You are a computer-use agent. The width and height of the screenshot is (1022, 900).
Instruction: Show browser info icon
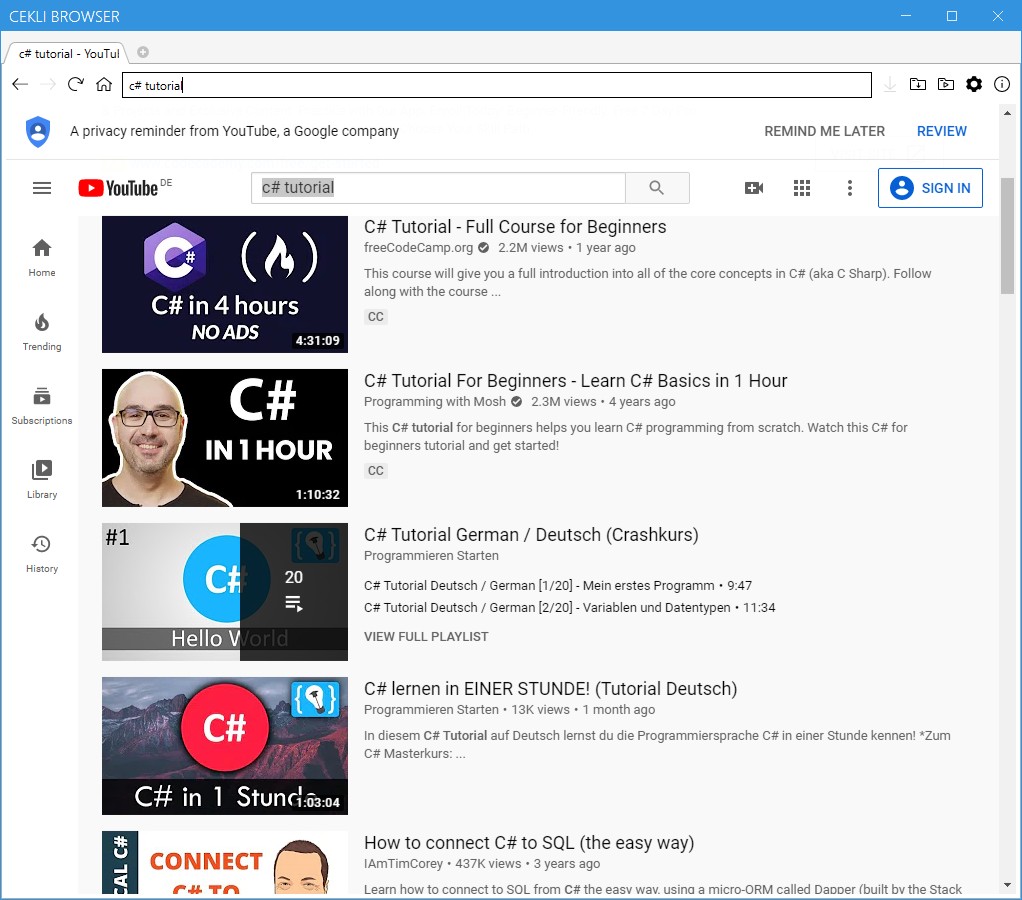coord(1002,84)
